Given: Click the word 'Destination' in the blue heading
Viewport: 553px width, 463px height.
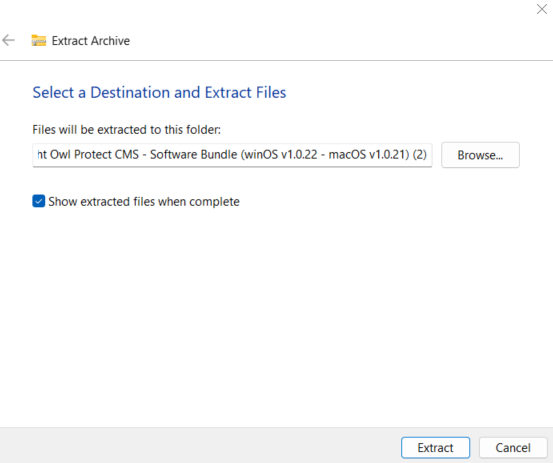Looking at the screenshot, I should click(130, 93).
